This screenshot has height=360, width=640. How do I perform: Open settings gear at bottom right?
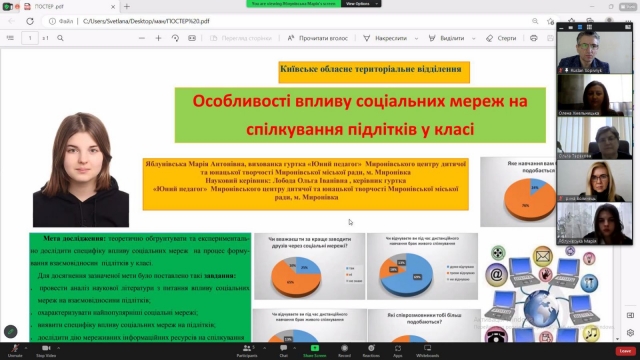tap(630, 333)
